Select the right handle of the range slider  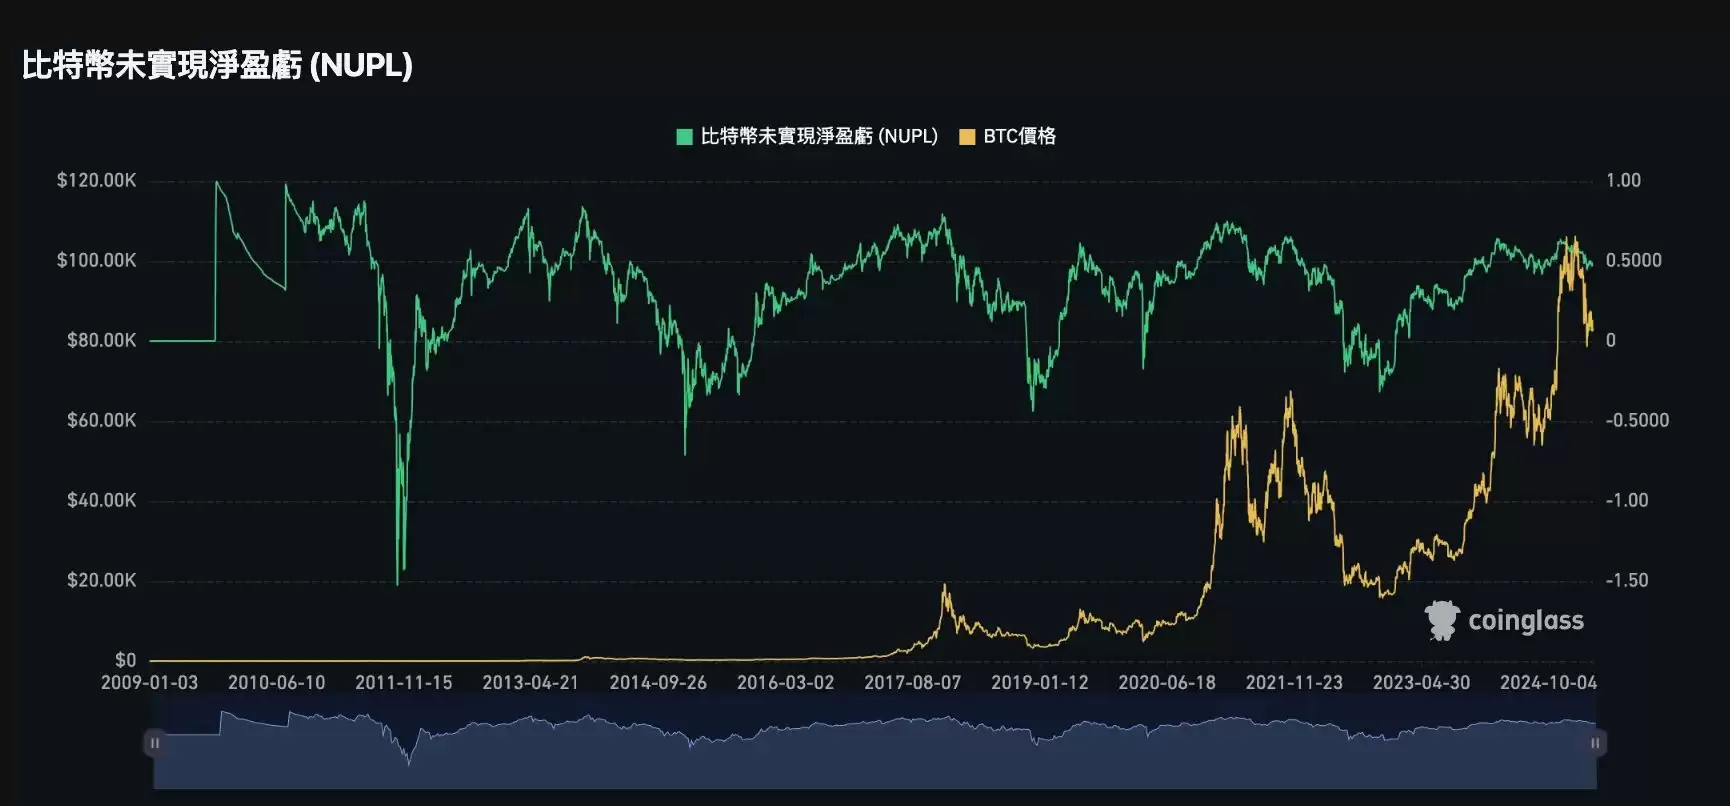[x=1595, y=743]
